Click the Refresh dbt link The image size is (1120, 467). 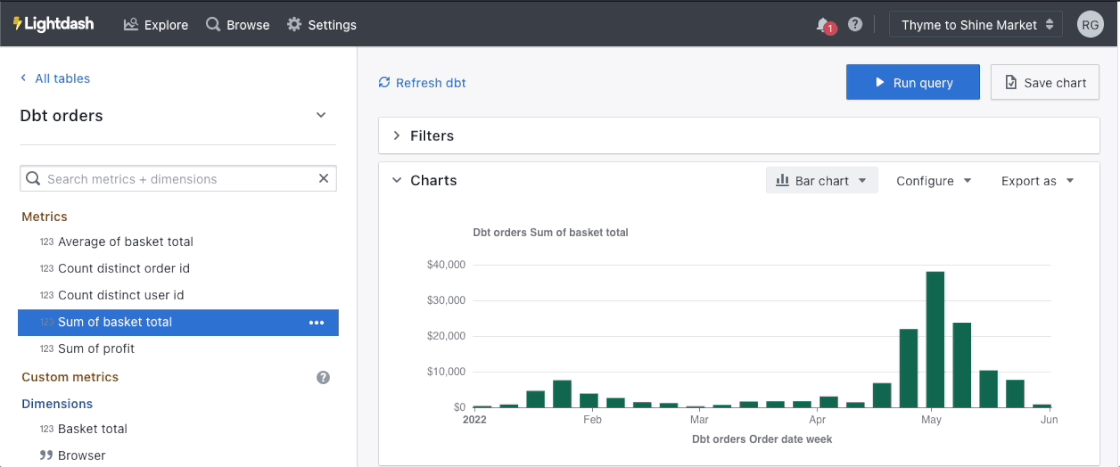422,83
